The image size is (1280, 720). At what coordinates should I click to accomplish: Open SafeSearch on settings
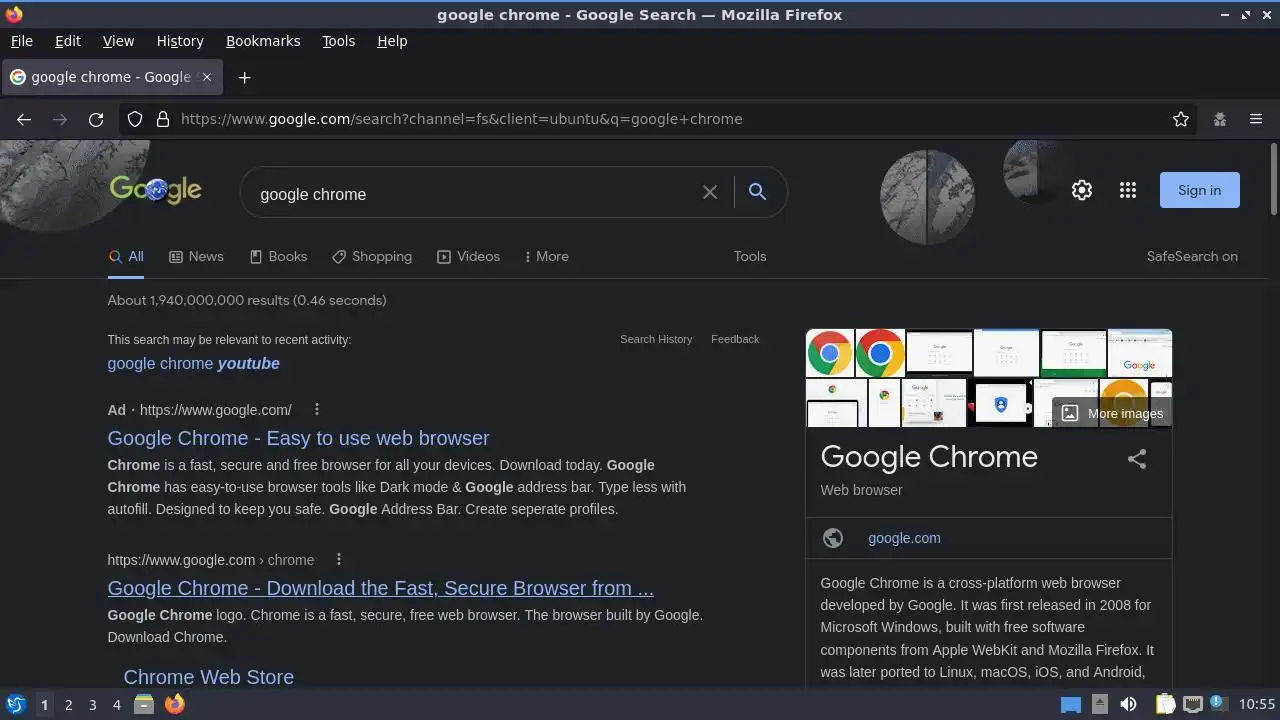click(x=1192, y=257)
